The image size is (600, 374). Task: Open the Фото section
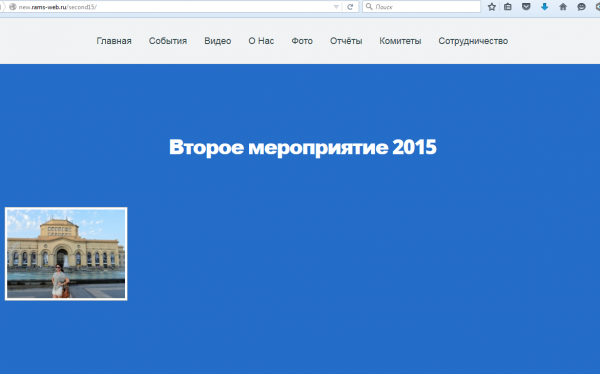[x=302, y=41]
